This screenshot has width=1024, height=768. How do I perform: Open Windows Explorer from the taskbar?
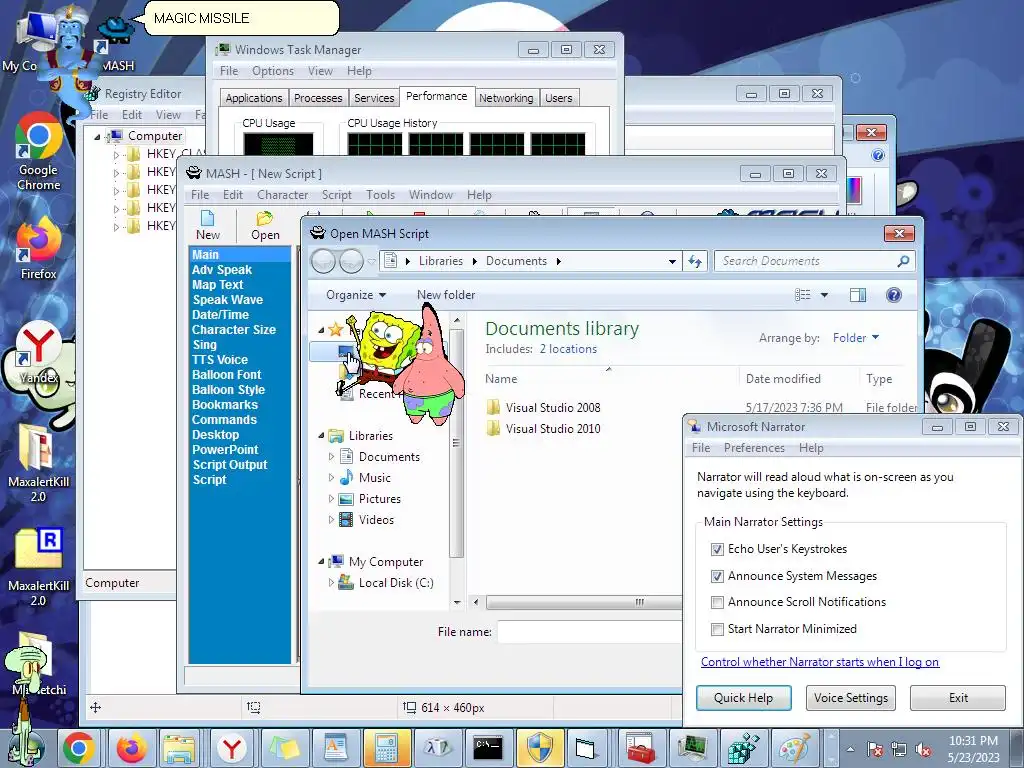coord(180,748)
